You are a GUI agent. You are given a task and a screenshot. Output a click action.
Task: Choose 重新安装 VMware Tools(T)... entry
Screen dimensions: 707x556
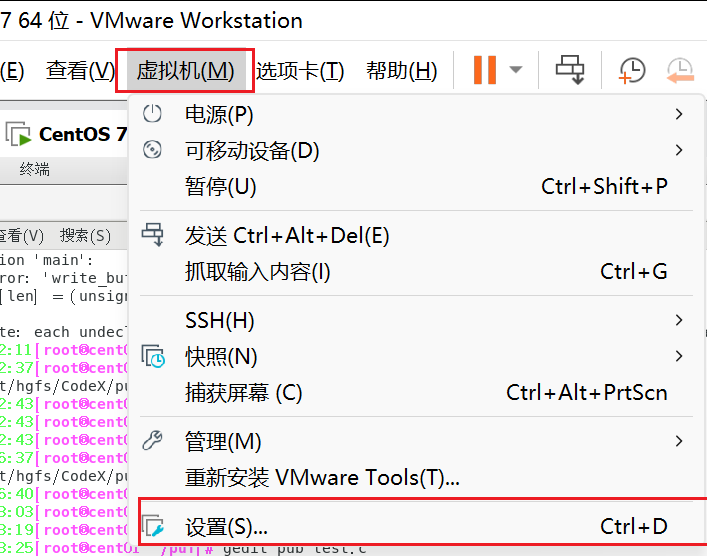click(416, 478)
